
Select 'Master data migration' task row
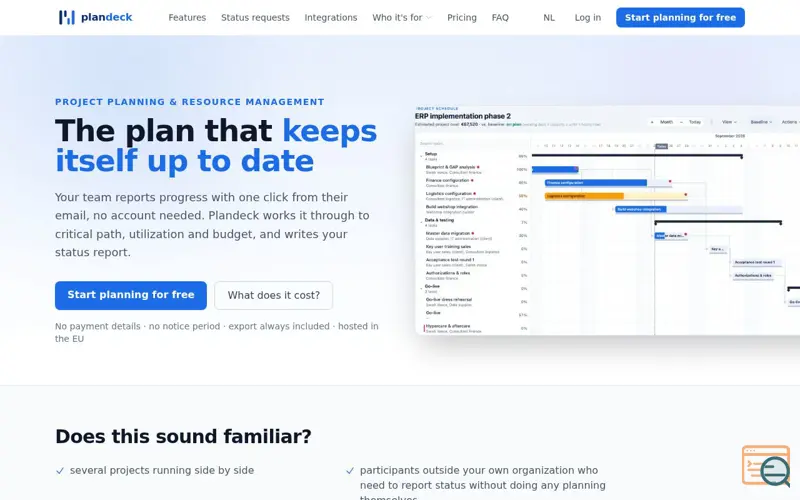[473, 236]
